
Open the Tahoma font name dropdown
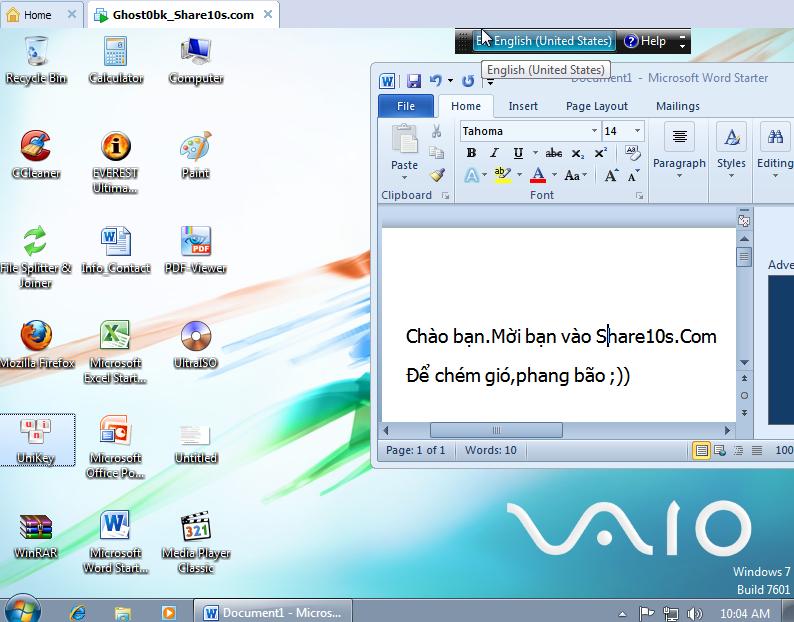(x=594, y=131)
